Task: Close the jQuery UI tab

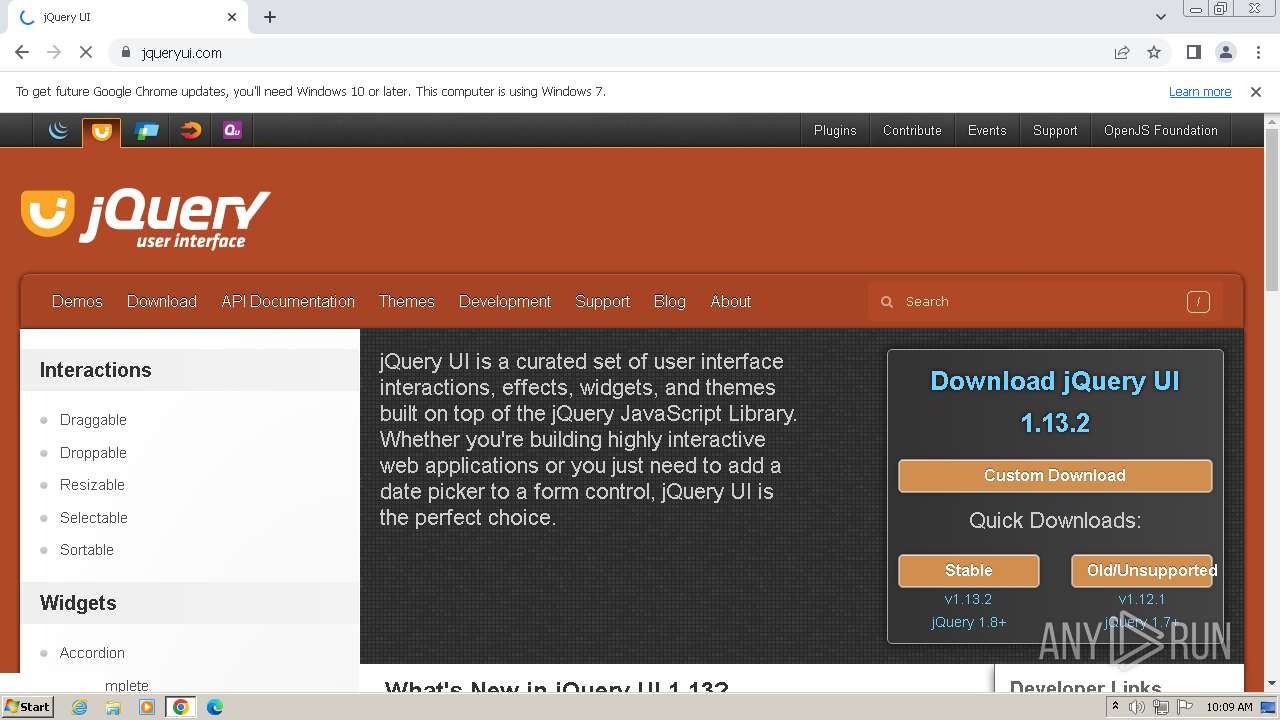Action: click(232, 17)
